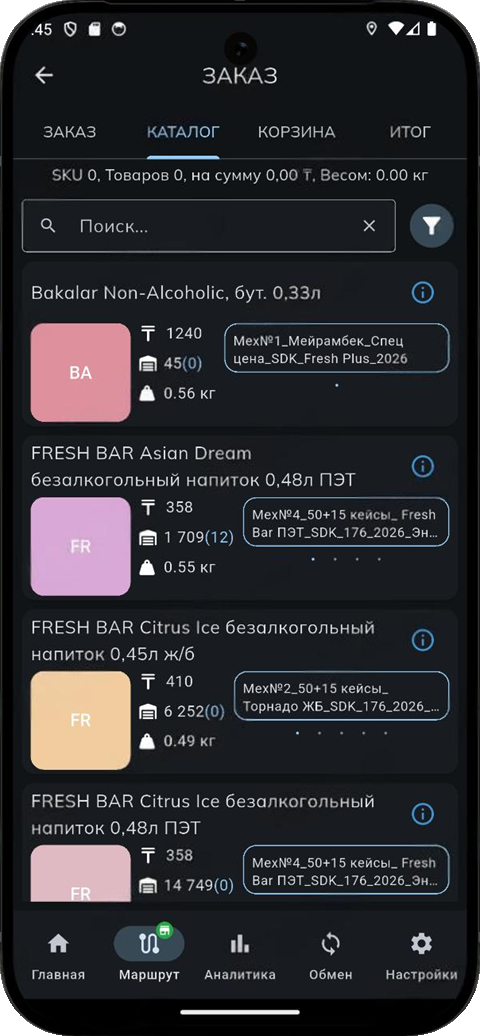The width and height of the screenshot is (480, 1036).
Task: Tap the back arrow icon
Action: click(x=44, y=75)
